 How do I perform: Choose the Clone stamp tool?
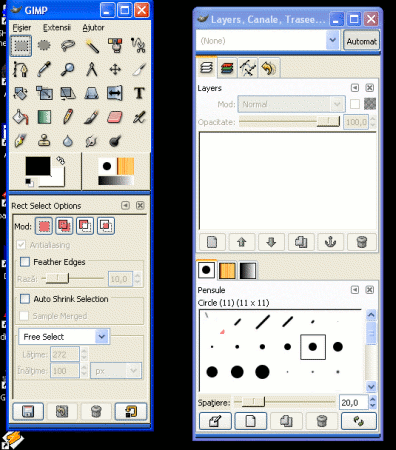(44, 141)
